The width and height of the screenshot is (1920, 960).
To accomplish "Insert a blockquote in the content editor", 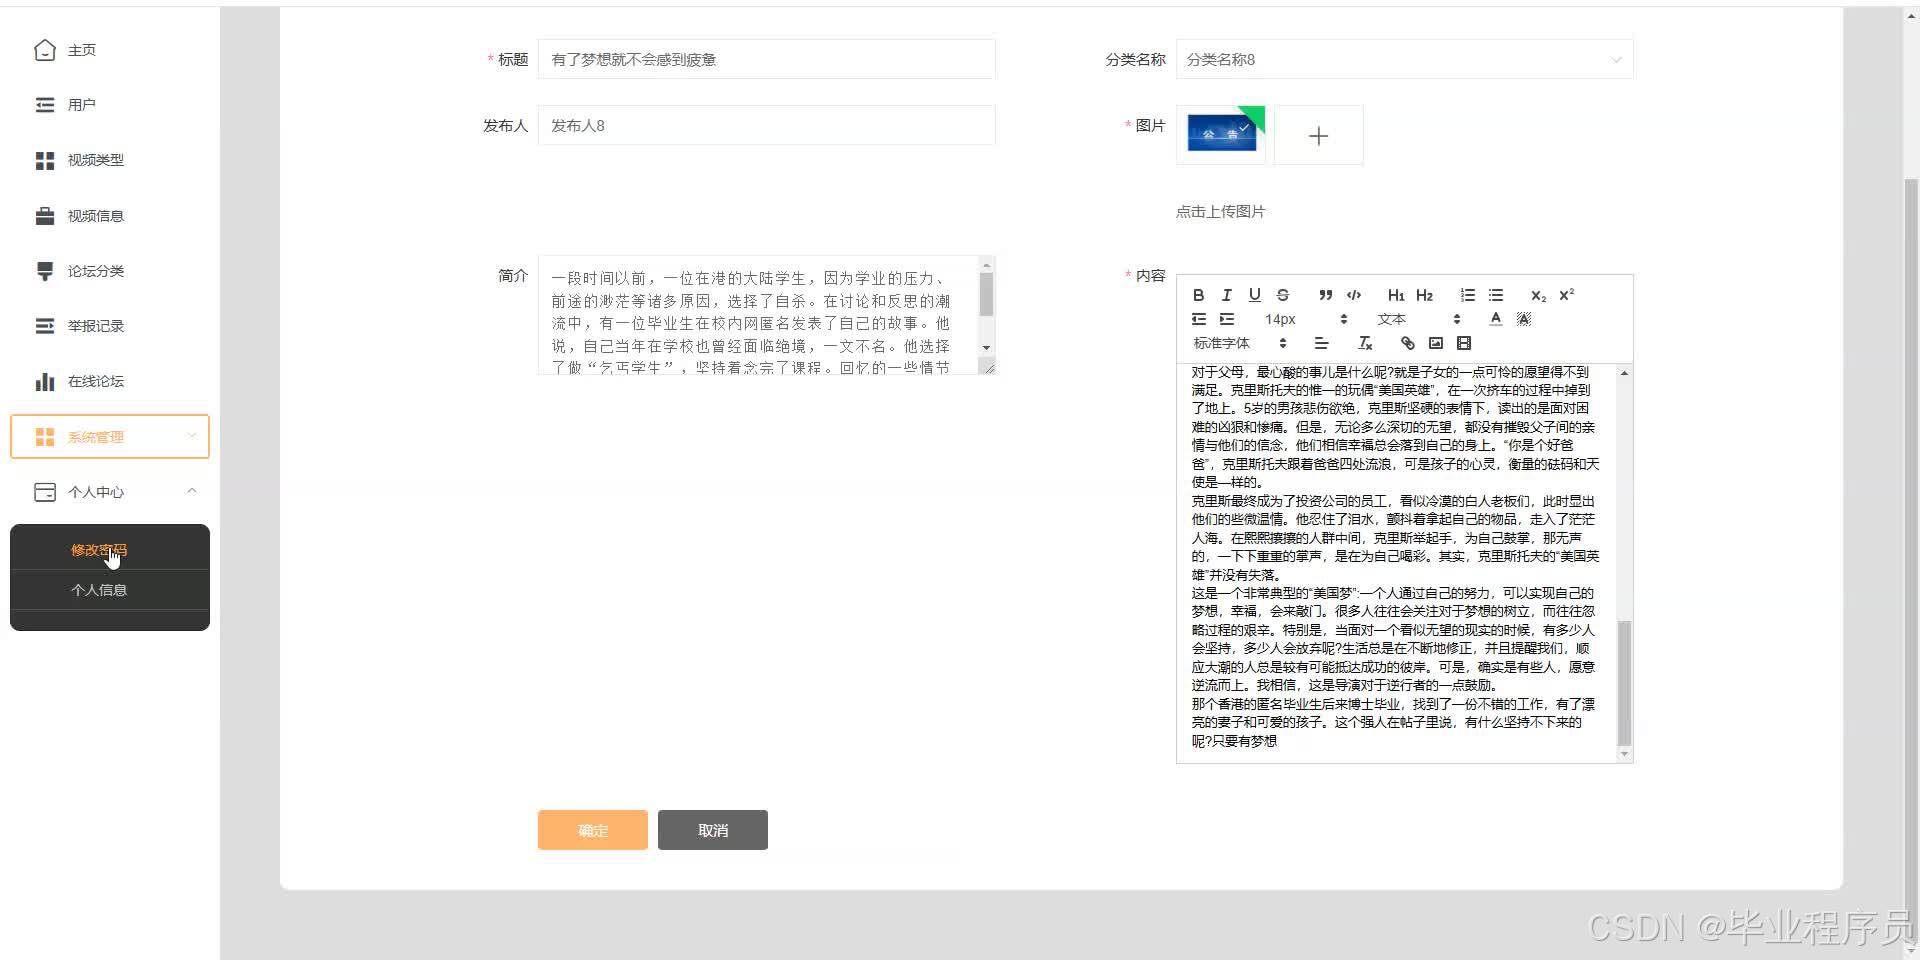I will click(x=1325, y=295).
